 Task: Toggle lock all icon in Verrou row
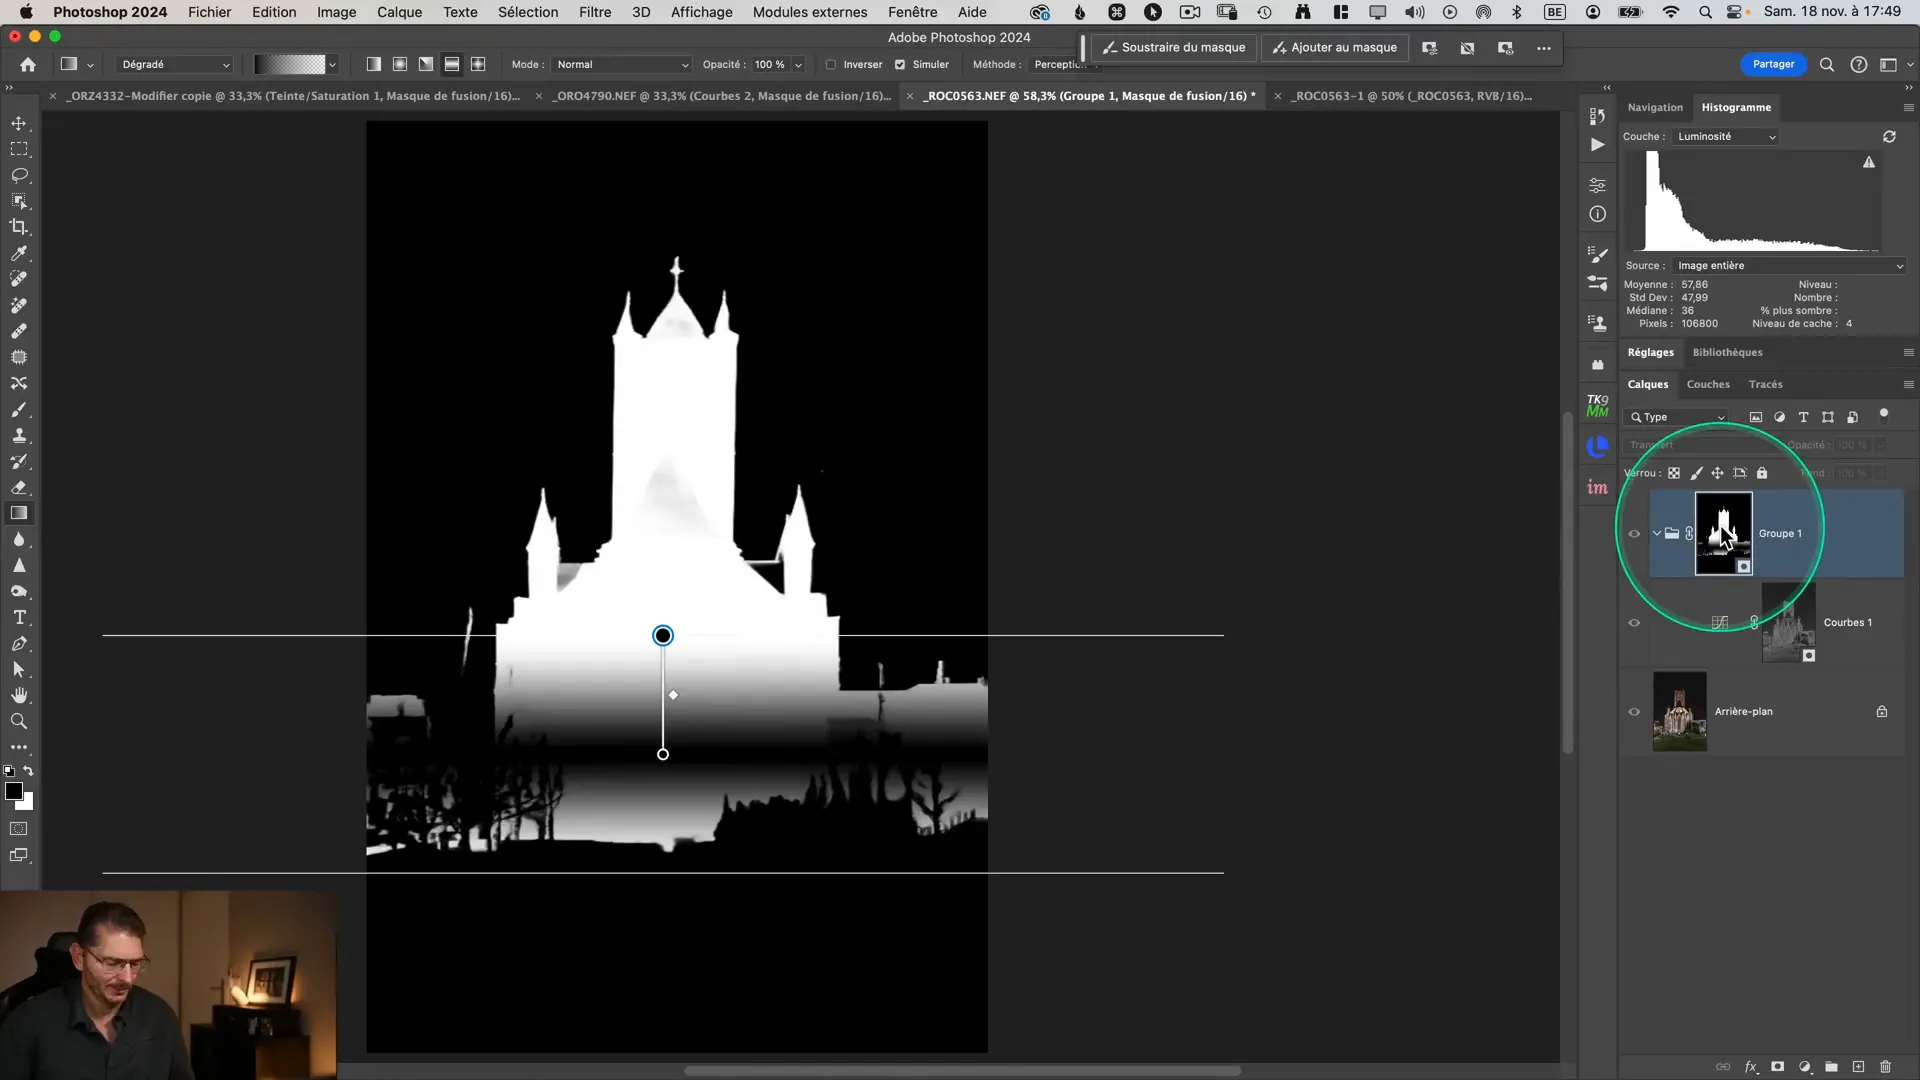(x=1762, y=473)
